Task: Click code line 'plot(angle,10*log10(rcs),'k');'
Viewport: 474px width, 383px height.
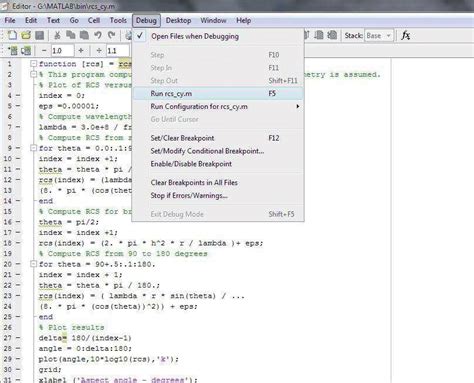Action: pyautogui.click(x=109, y=359)
